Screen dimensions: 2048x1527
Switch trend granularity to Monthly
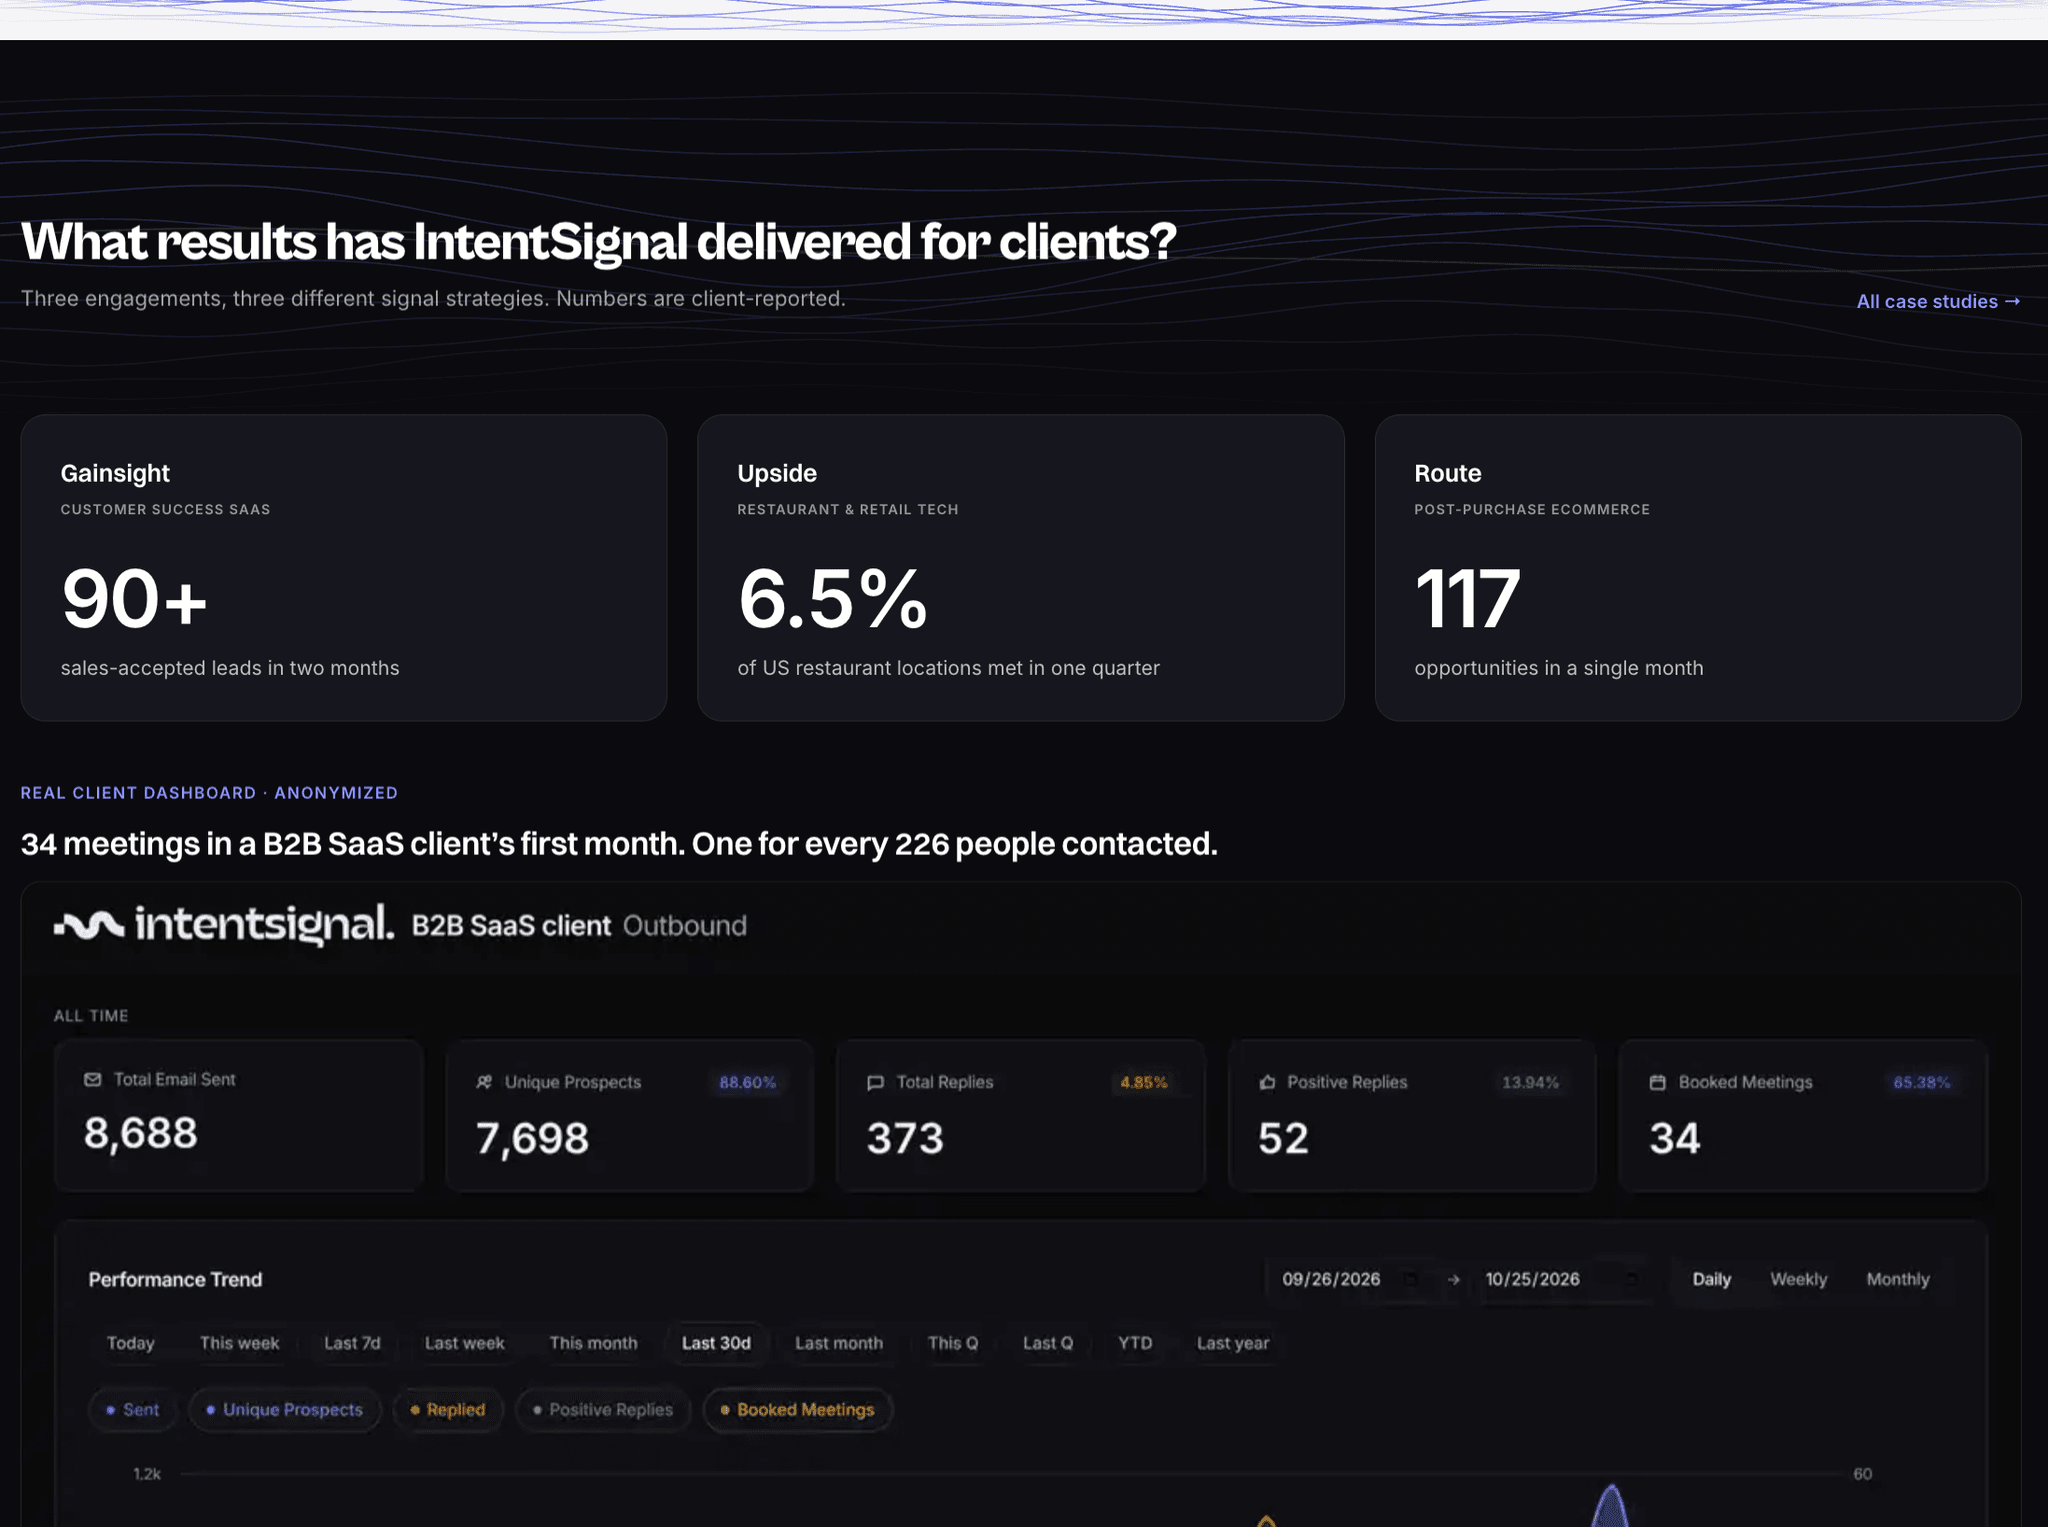click(1897, 1279)
